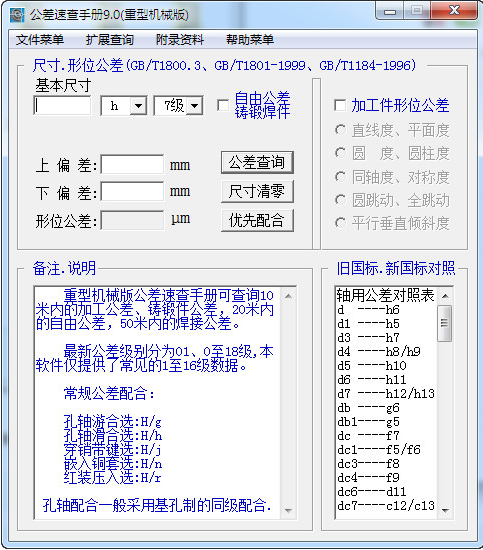Open the 扩展查询 menu
The image size is (483, 550).
pos(110,40)
